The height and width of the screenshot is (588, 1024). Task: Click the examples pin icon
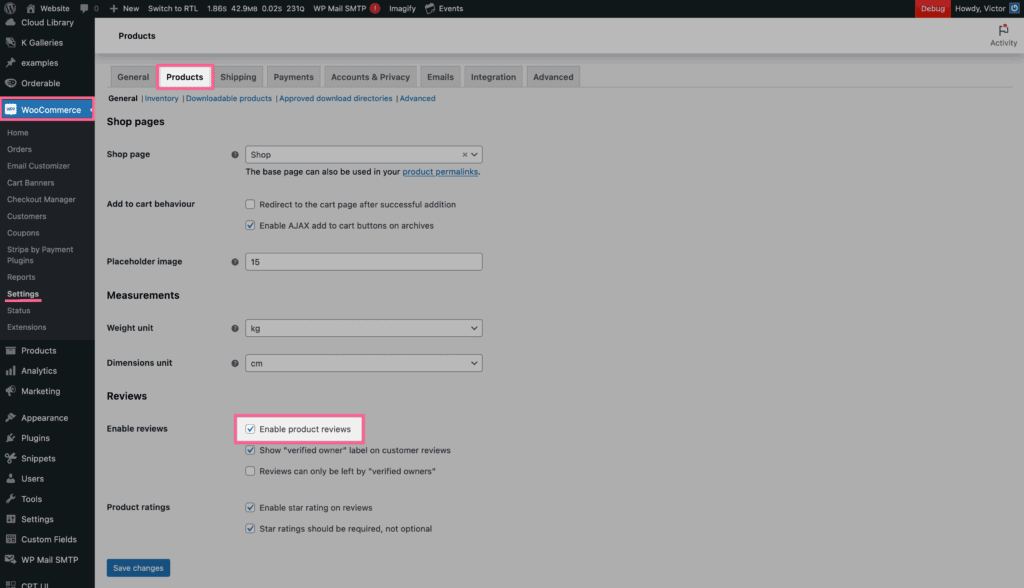[10, 63]
